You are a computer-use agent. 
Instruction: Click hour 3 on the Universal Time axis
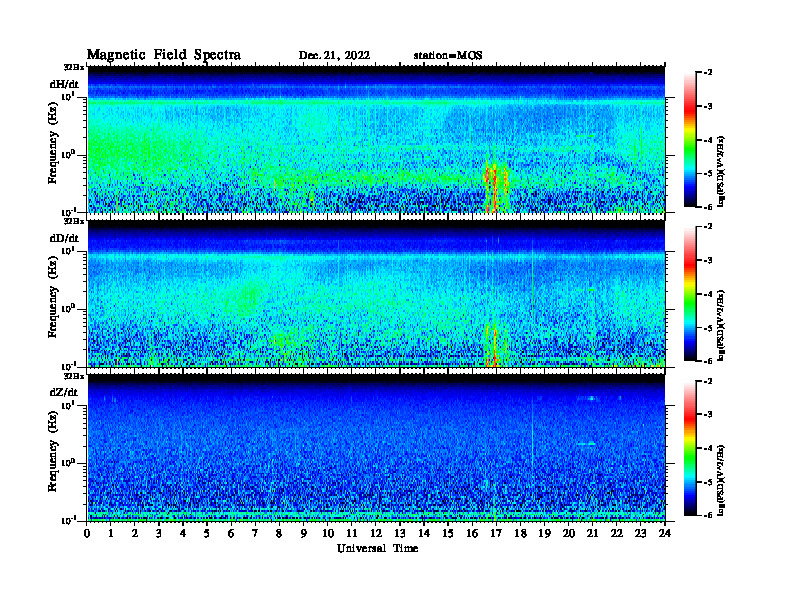tap(159, 534)
